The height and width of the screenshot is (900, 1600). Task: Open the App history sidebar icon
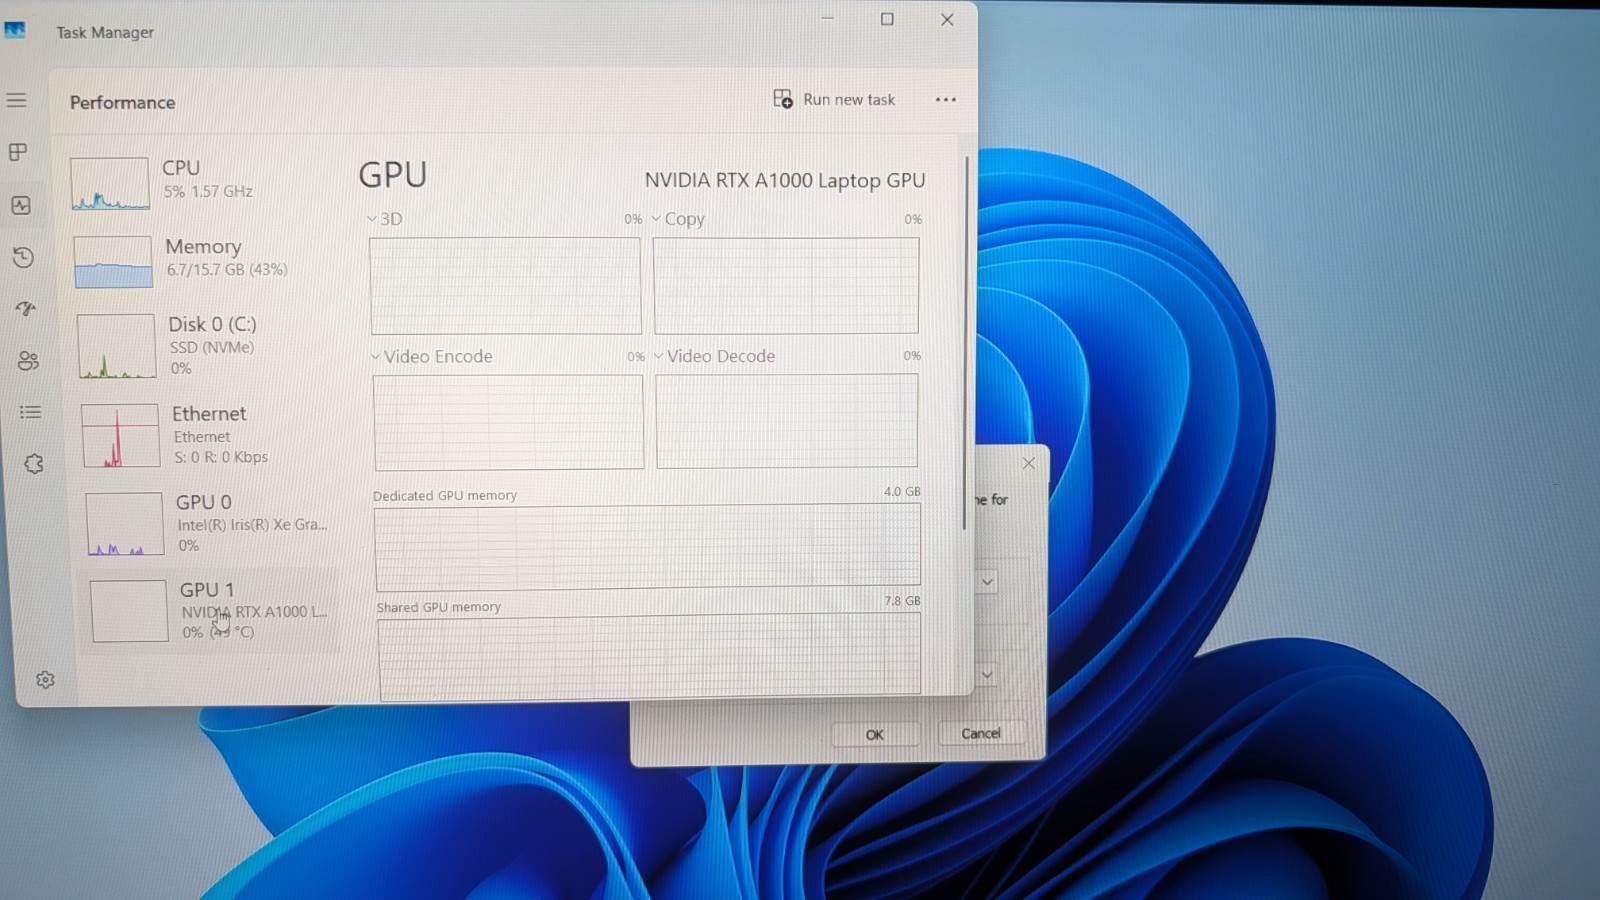coord(23,257)
